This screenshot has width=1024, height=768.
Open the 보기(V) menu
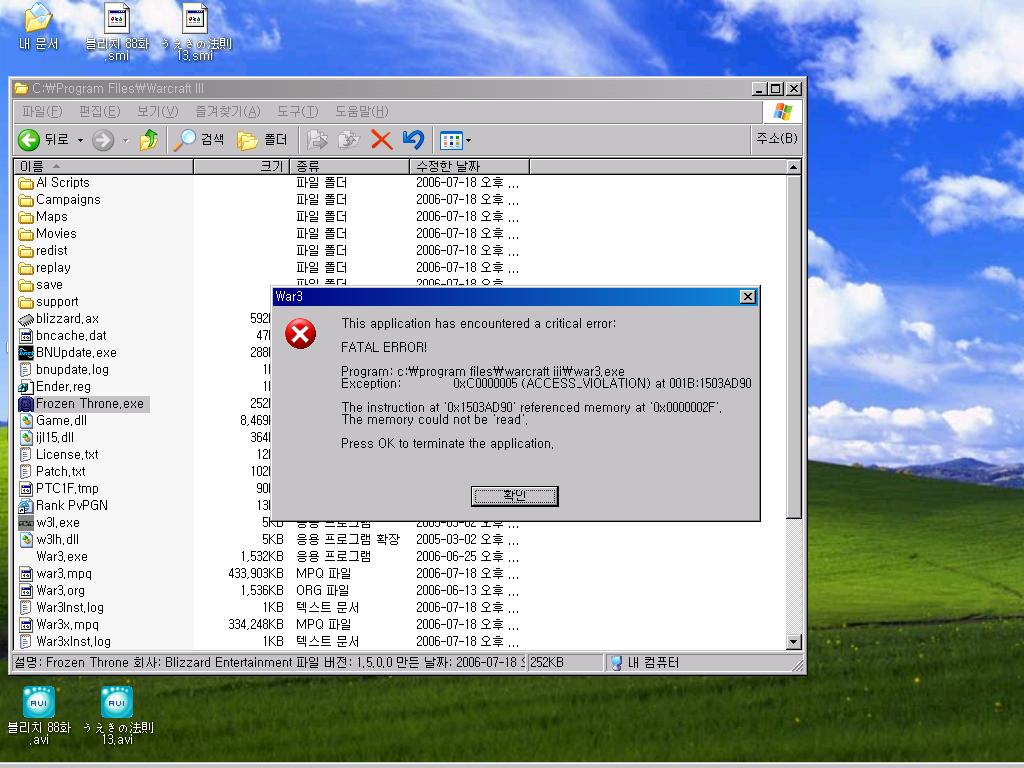pyautogui.click(x=157, y=112)
